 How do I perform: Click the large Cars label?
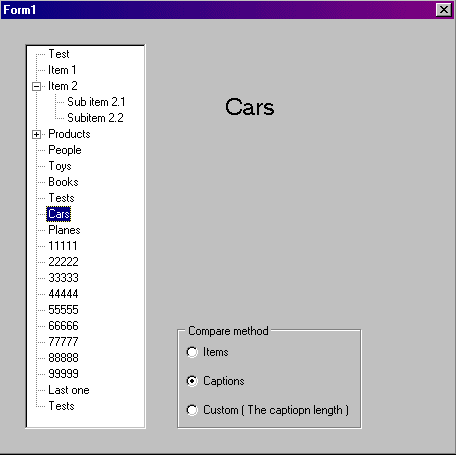250,107
